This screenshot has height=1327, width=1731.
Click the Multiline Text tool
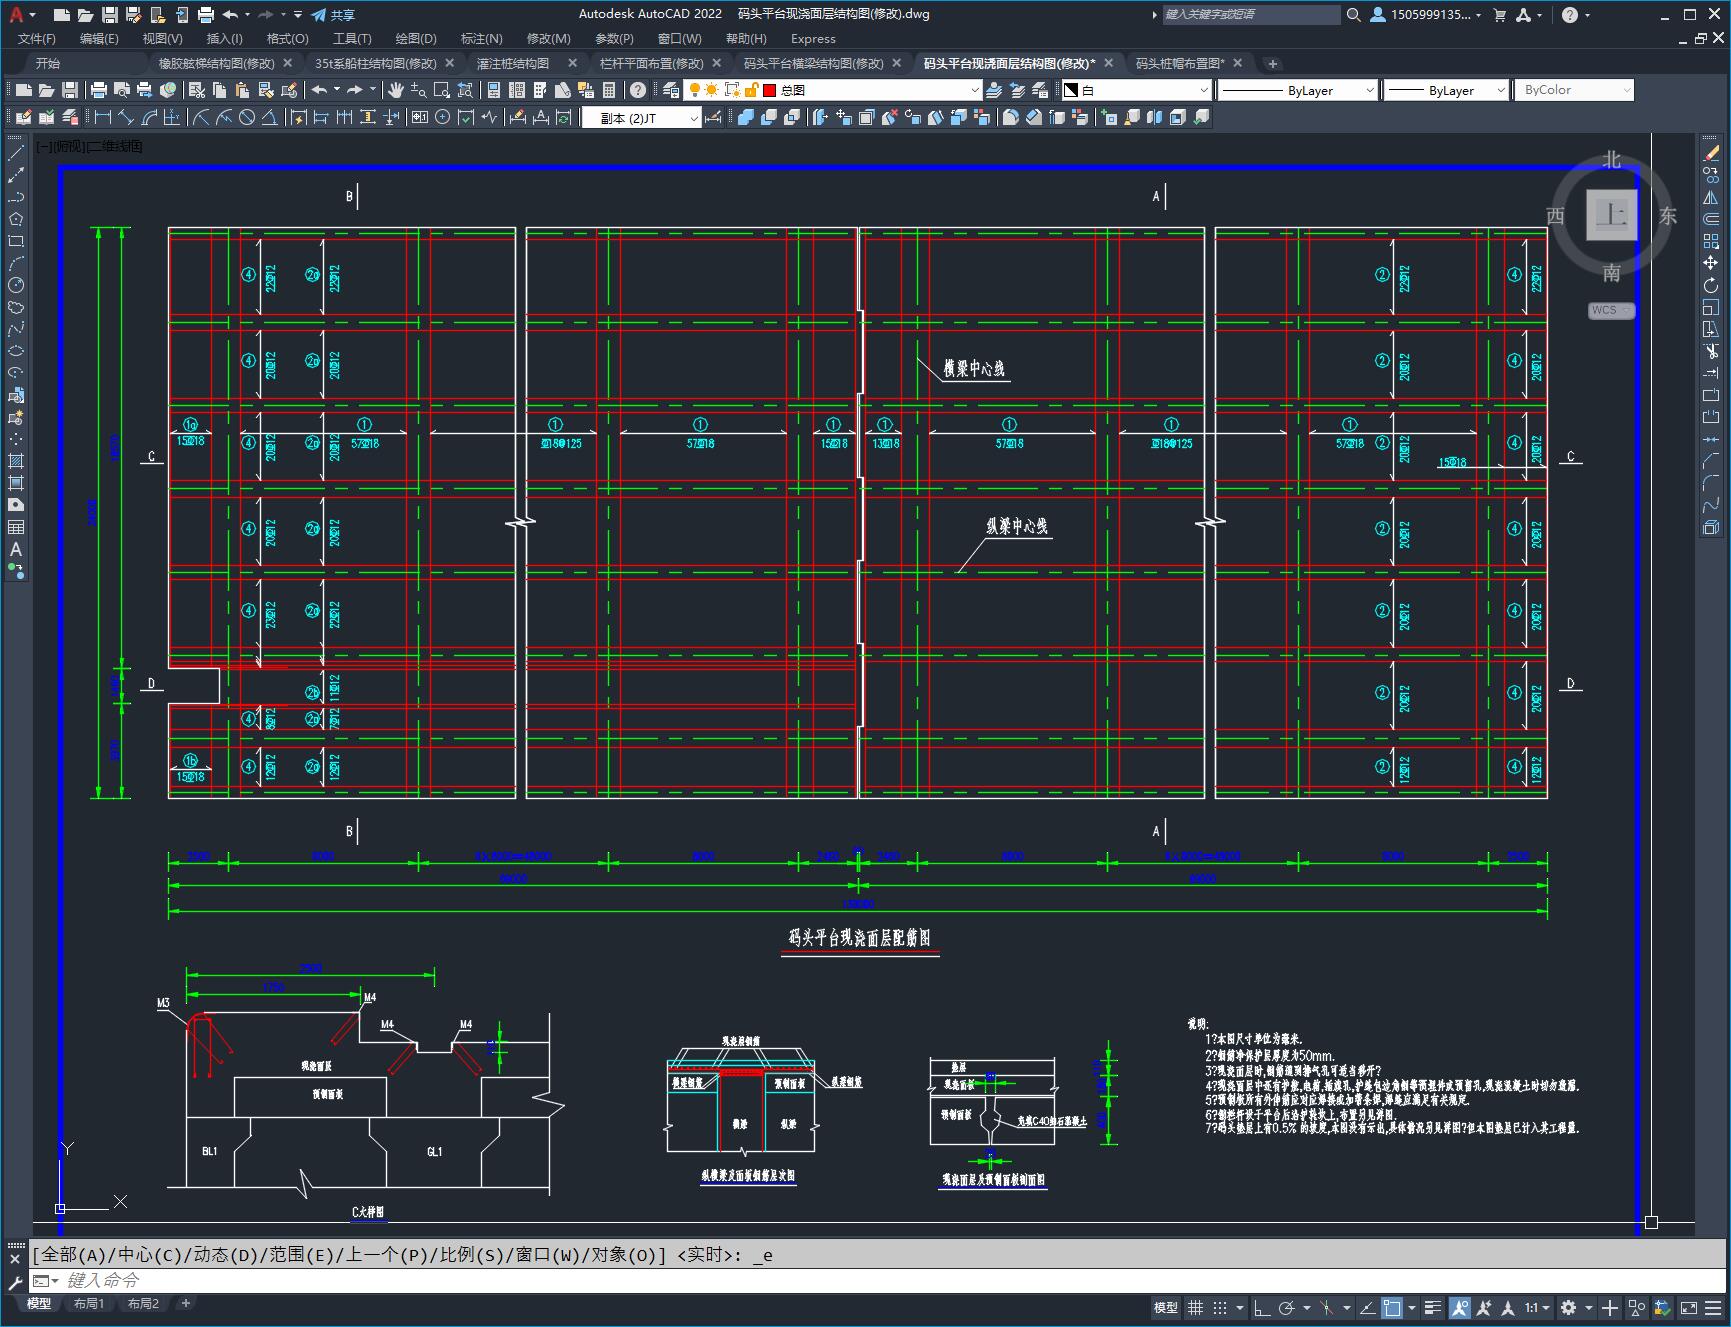16,549
